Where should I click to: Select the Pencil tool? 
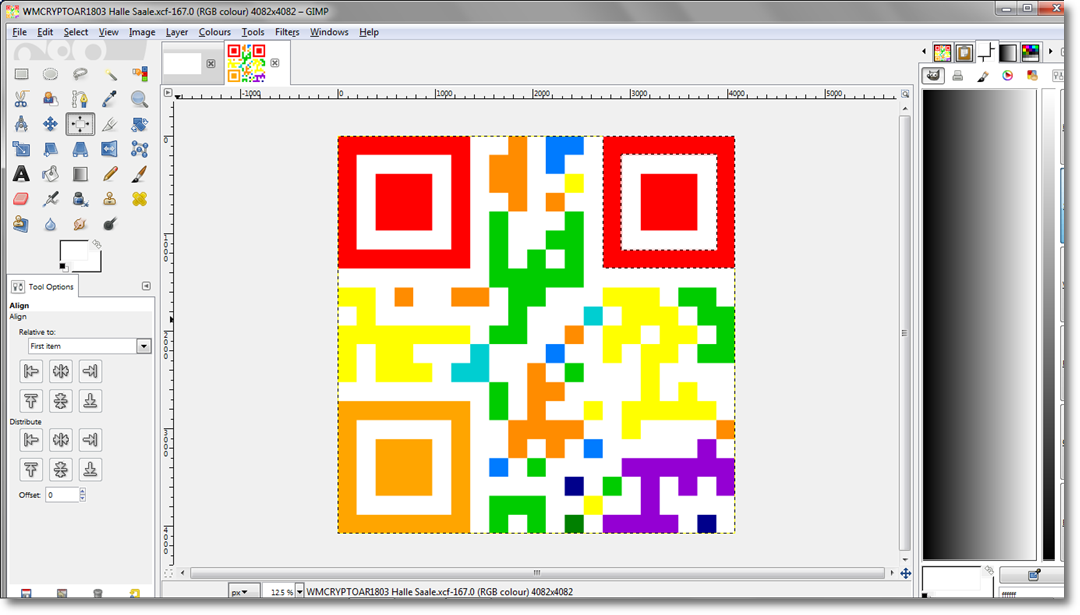(110, 174)
